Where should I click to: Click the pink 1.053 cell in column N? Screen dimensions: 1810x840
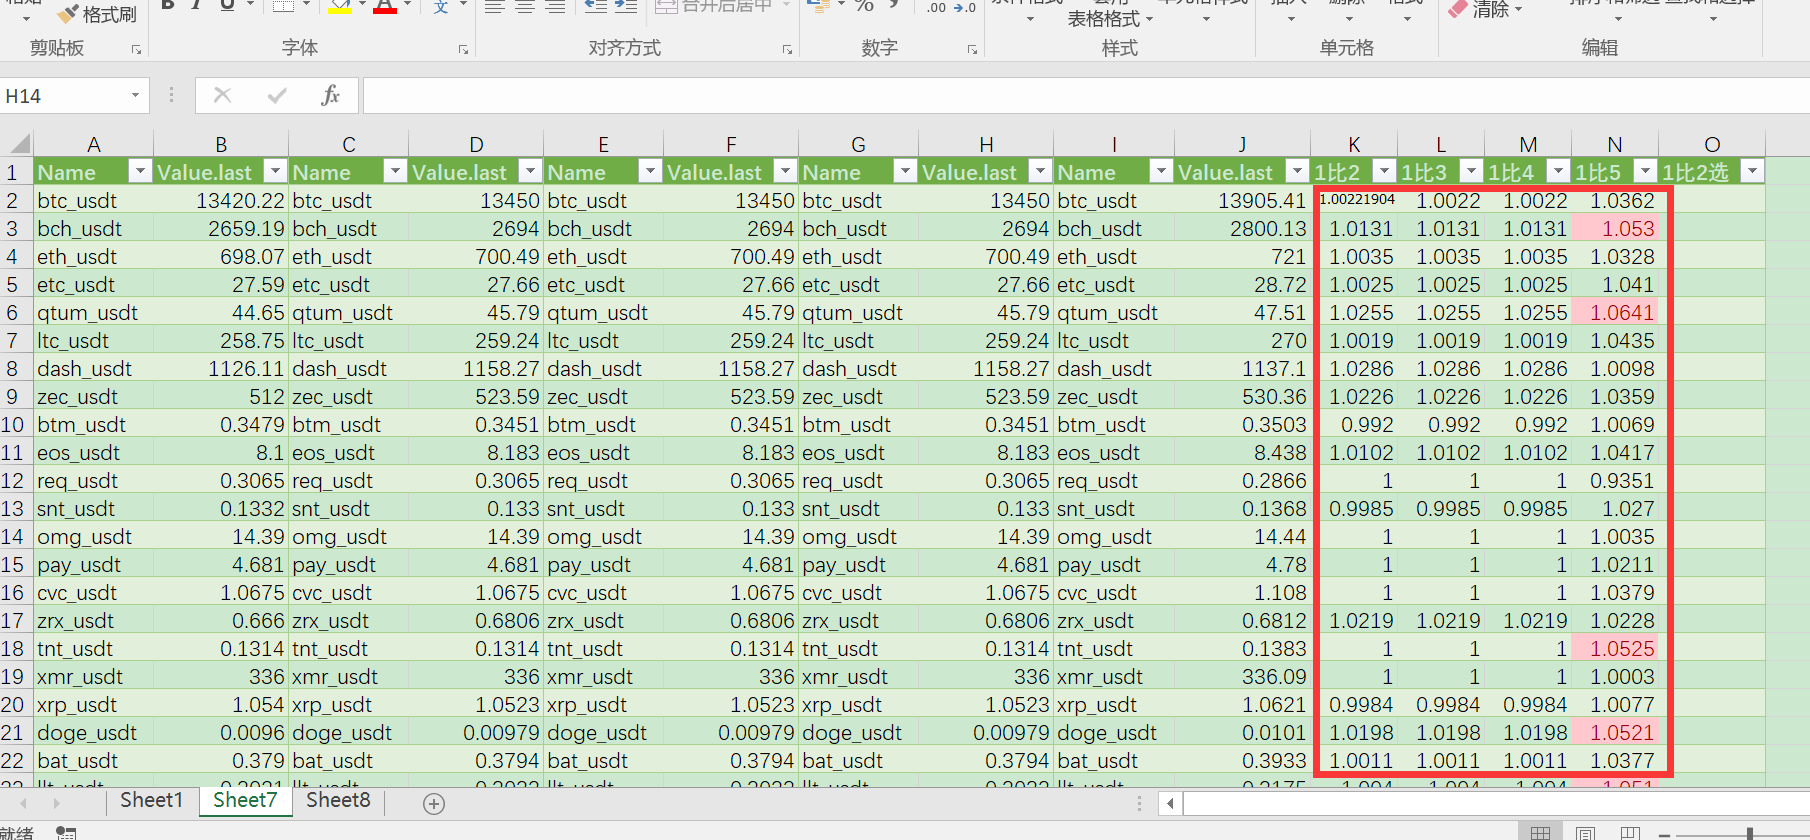(x=1615, y=229)
